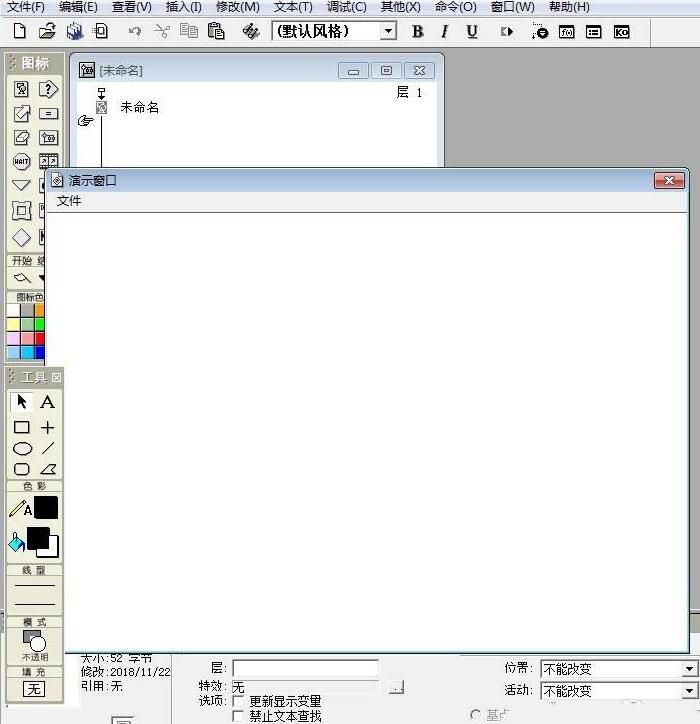Check the 更新显示变量 checkbox

238,701
